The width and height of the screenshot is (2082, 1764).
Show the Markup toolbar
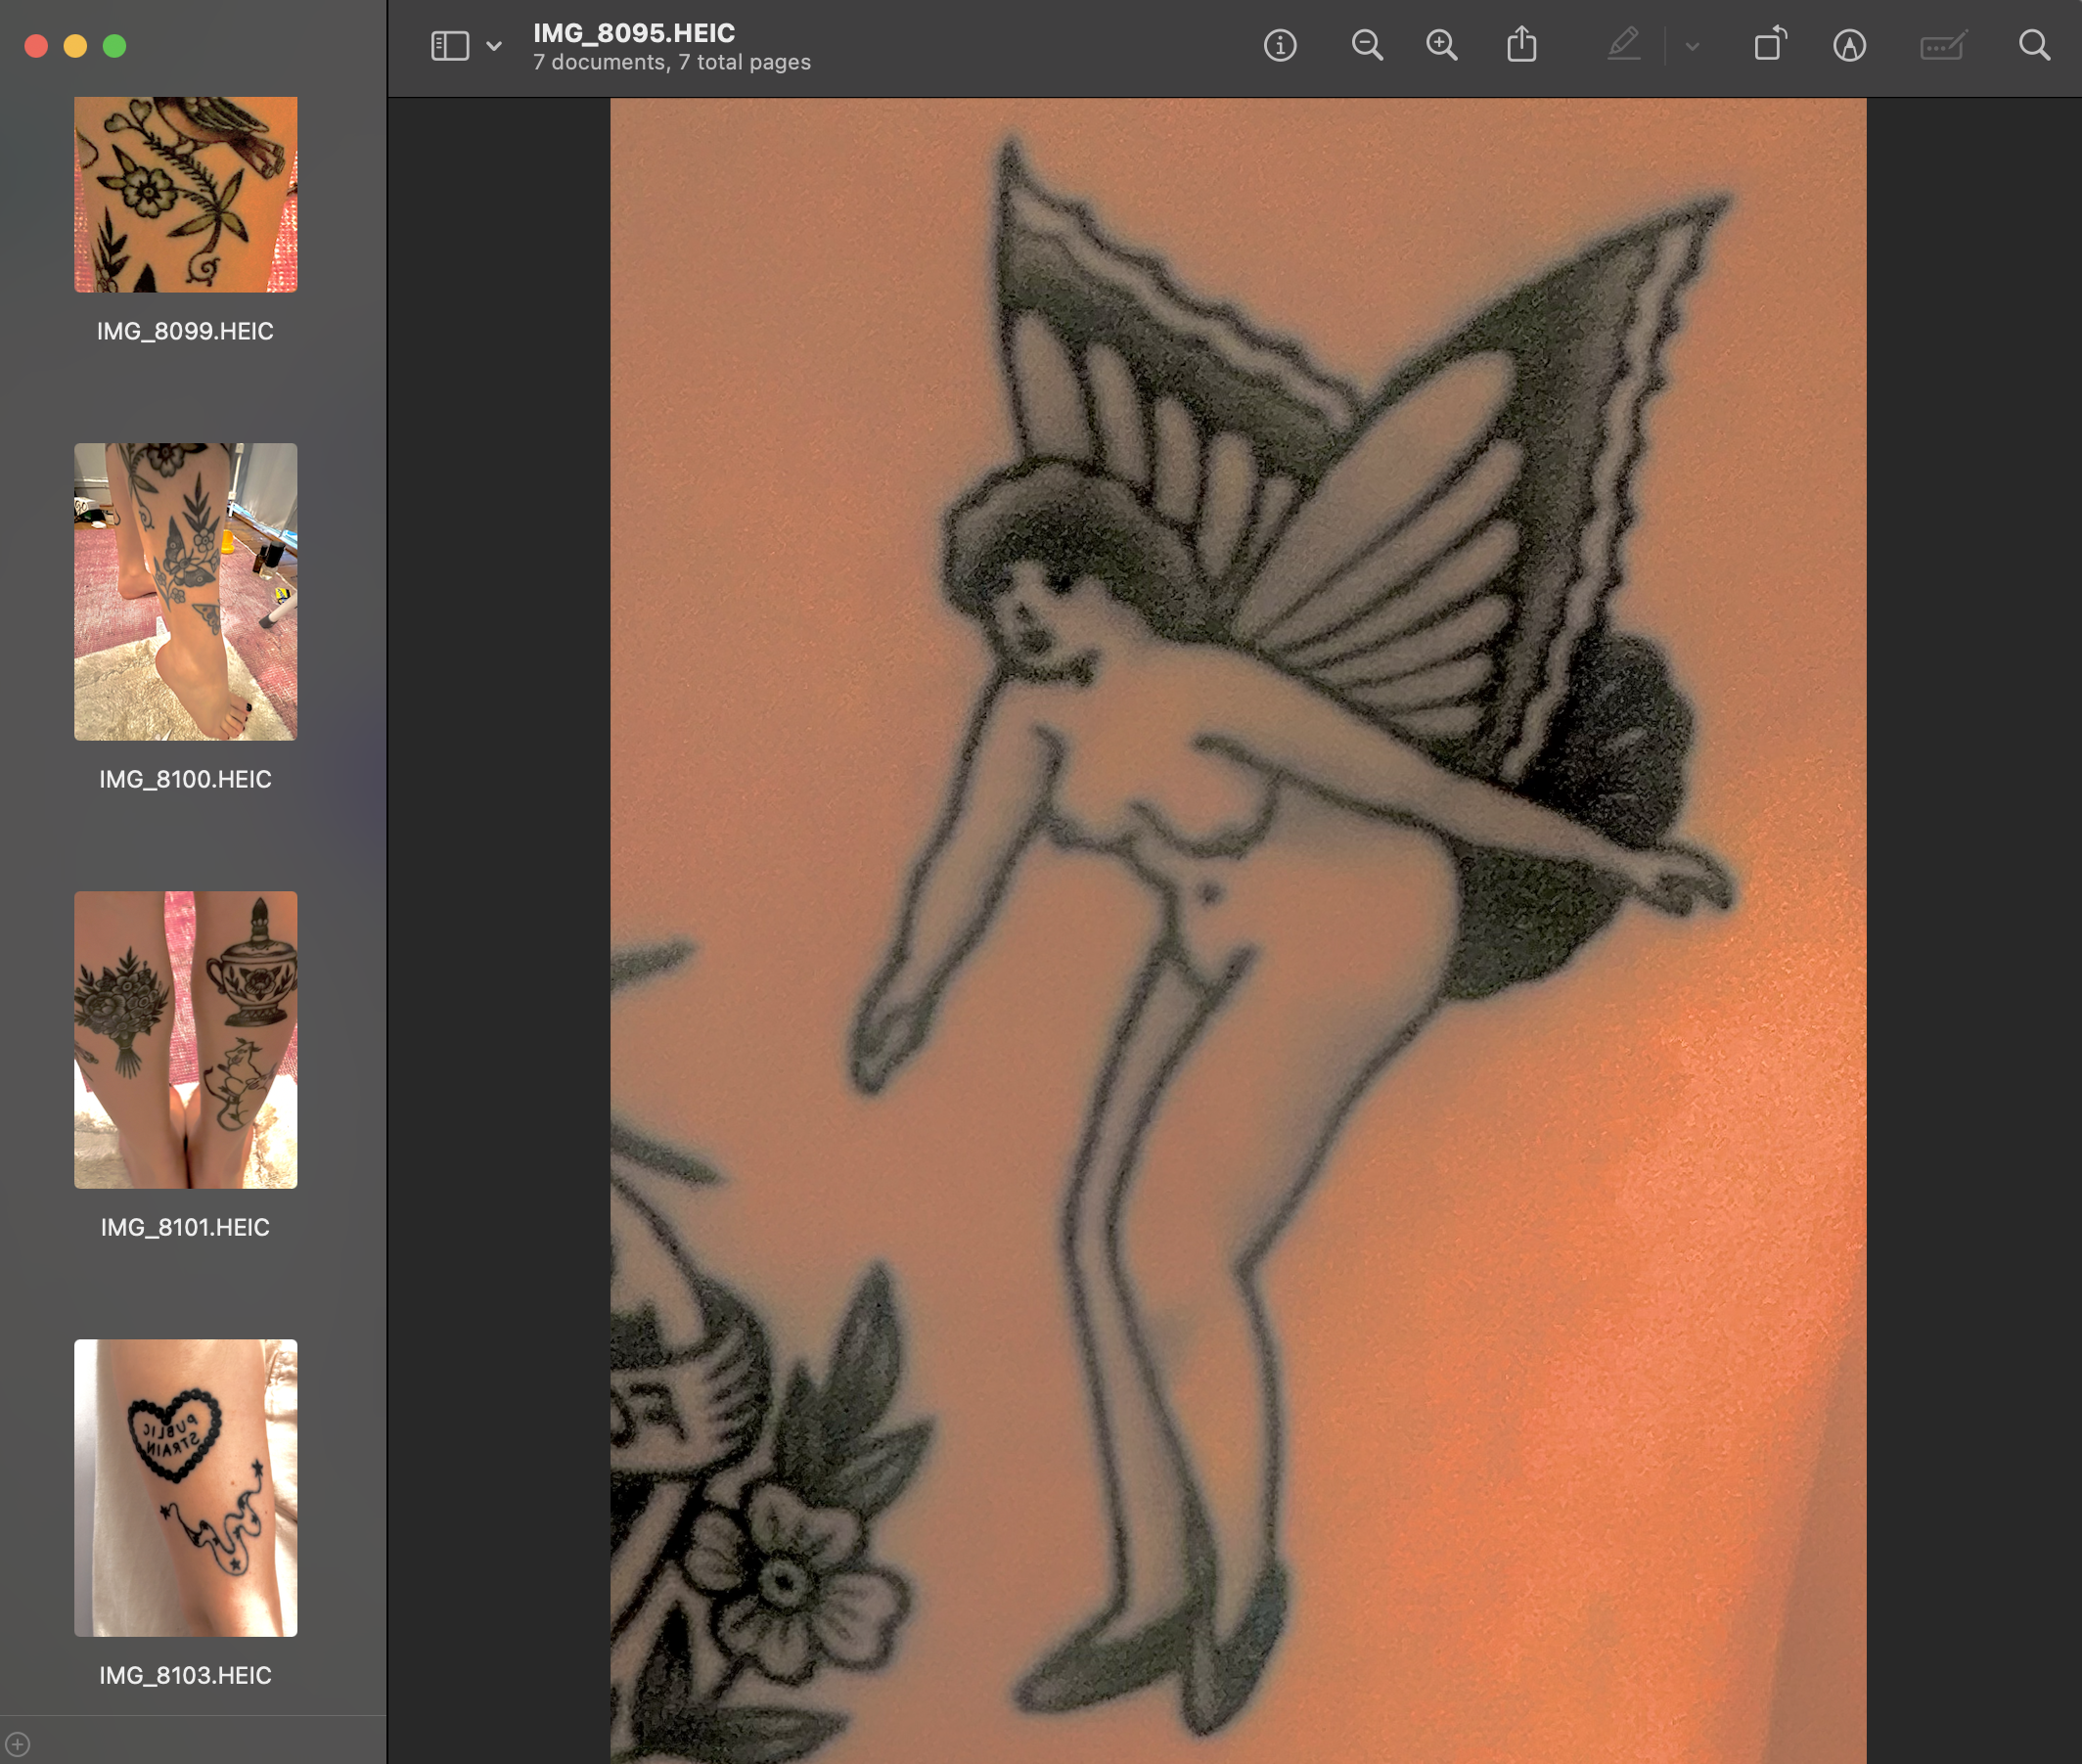pyautogui.click(x=1849, y=46)
